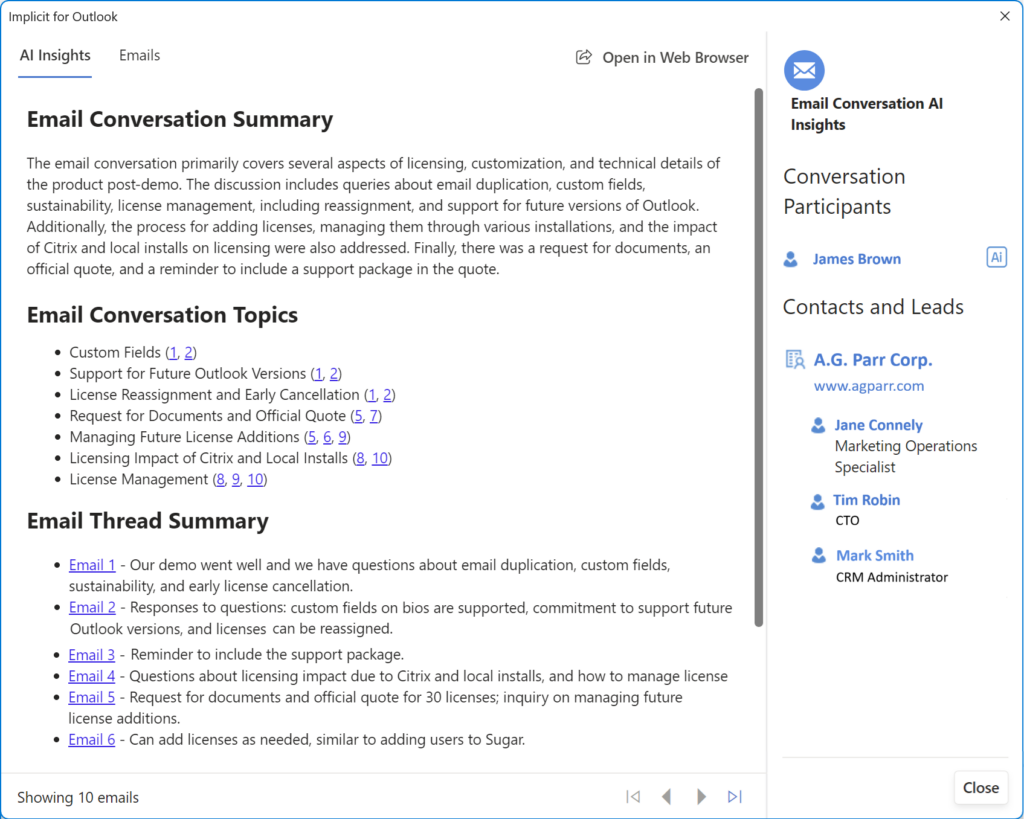Click the AI badge next to James Brown

pyautogui.click(x=996, y=258)
